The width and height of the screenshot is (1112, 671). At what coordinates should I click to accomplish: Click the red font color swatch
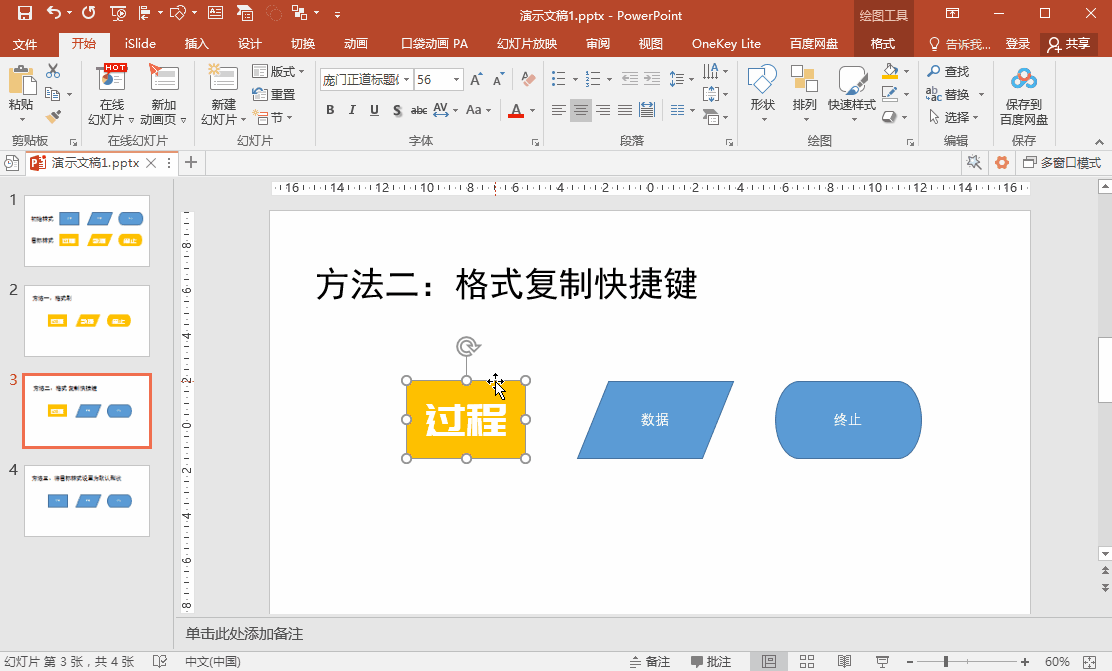[x=516, y=110]
